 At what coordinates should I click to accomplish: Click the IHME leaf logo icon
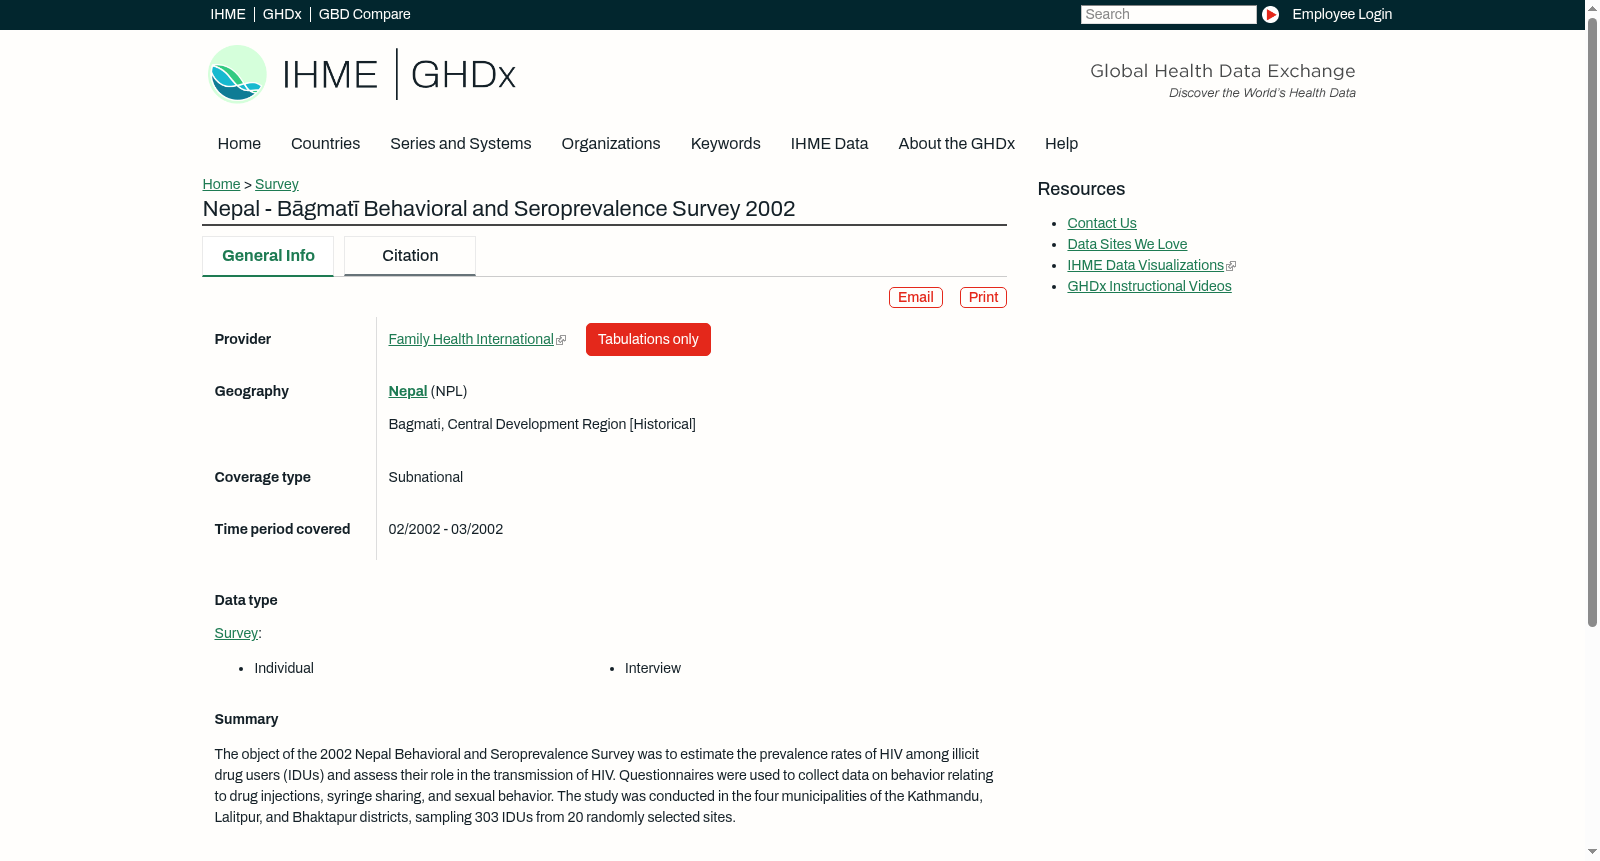click(x=238, y=74)
